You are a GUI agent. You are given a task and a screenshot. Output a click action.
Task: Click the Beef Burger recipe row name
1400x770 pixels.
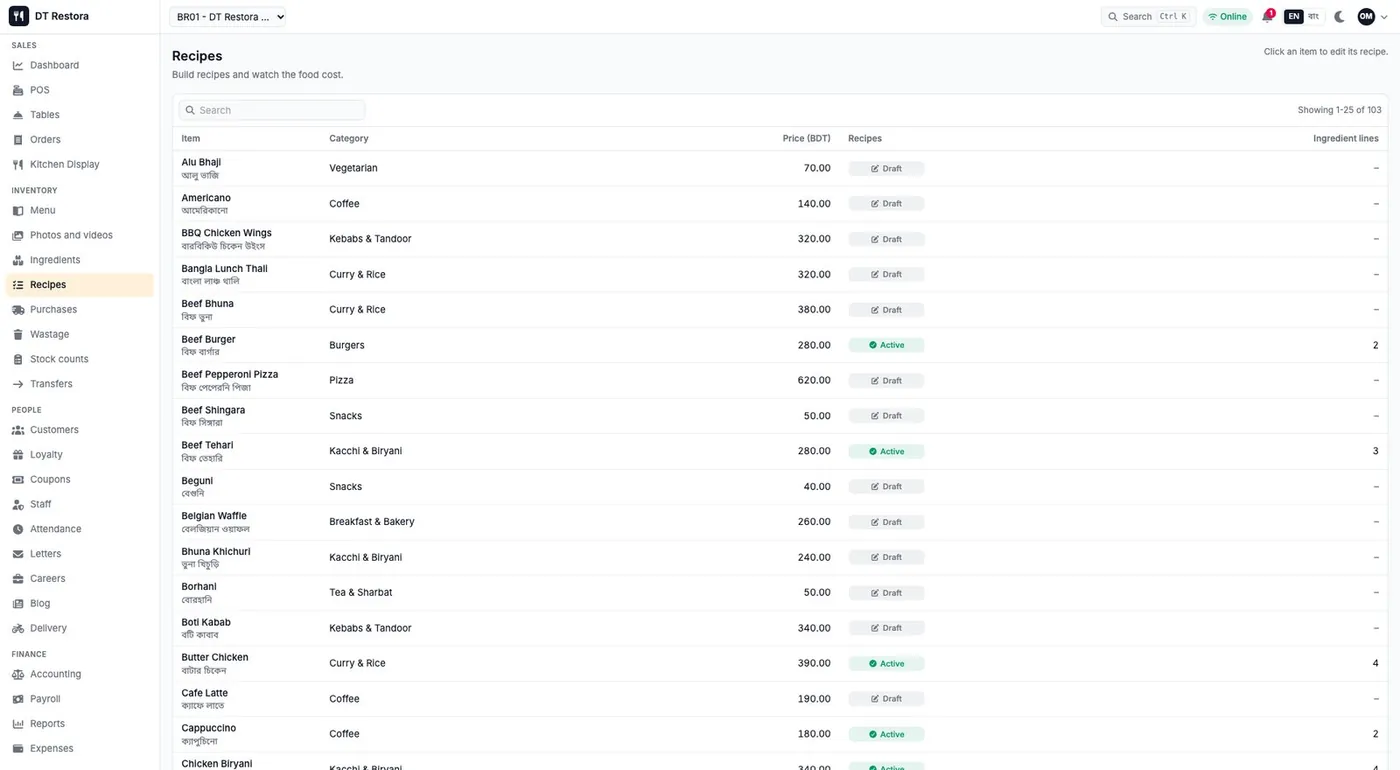[208, 339]
